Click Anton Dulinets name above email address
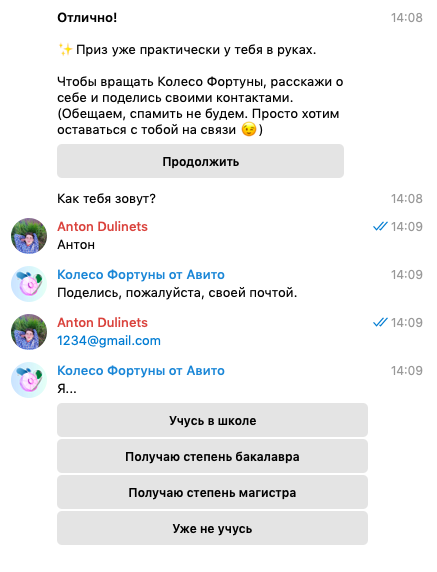This screenshot has width=437, height=572. coord(102,322)
